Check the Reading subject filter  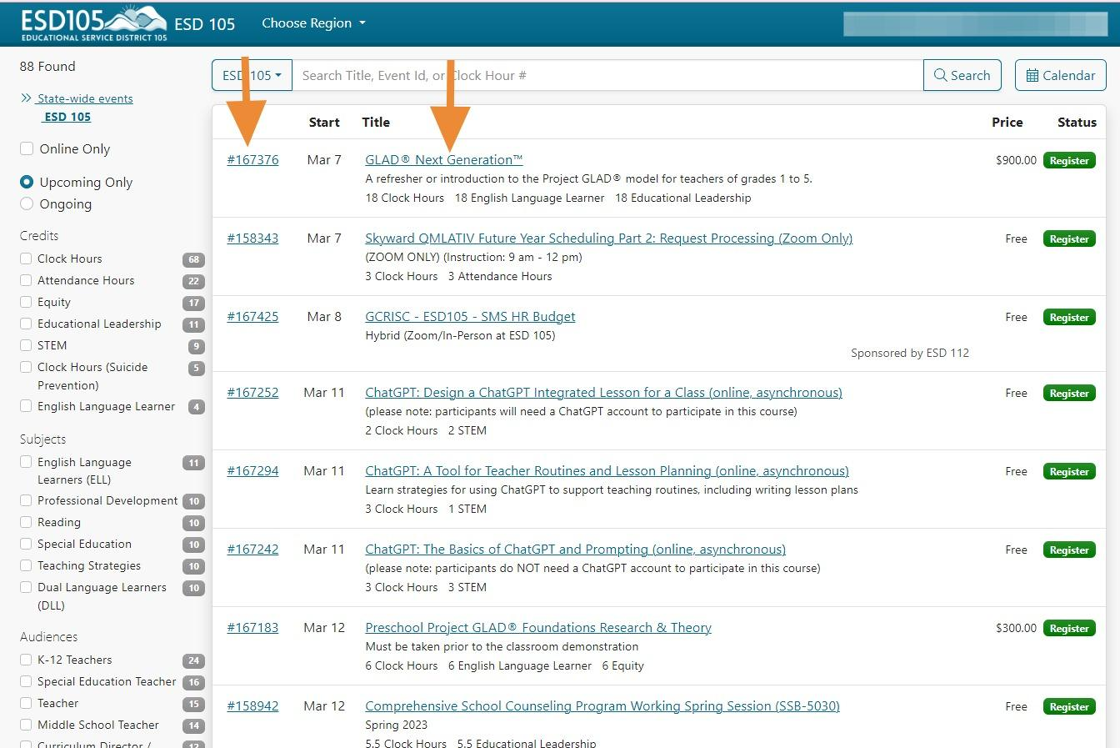pos(26,522)
